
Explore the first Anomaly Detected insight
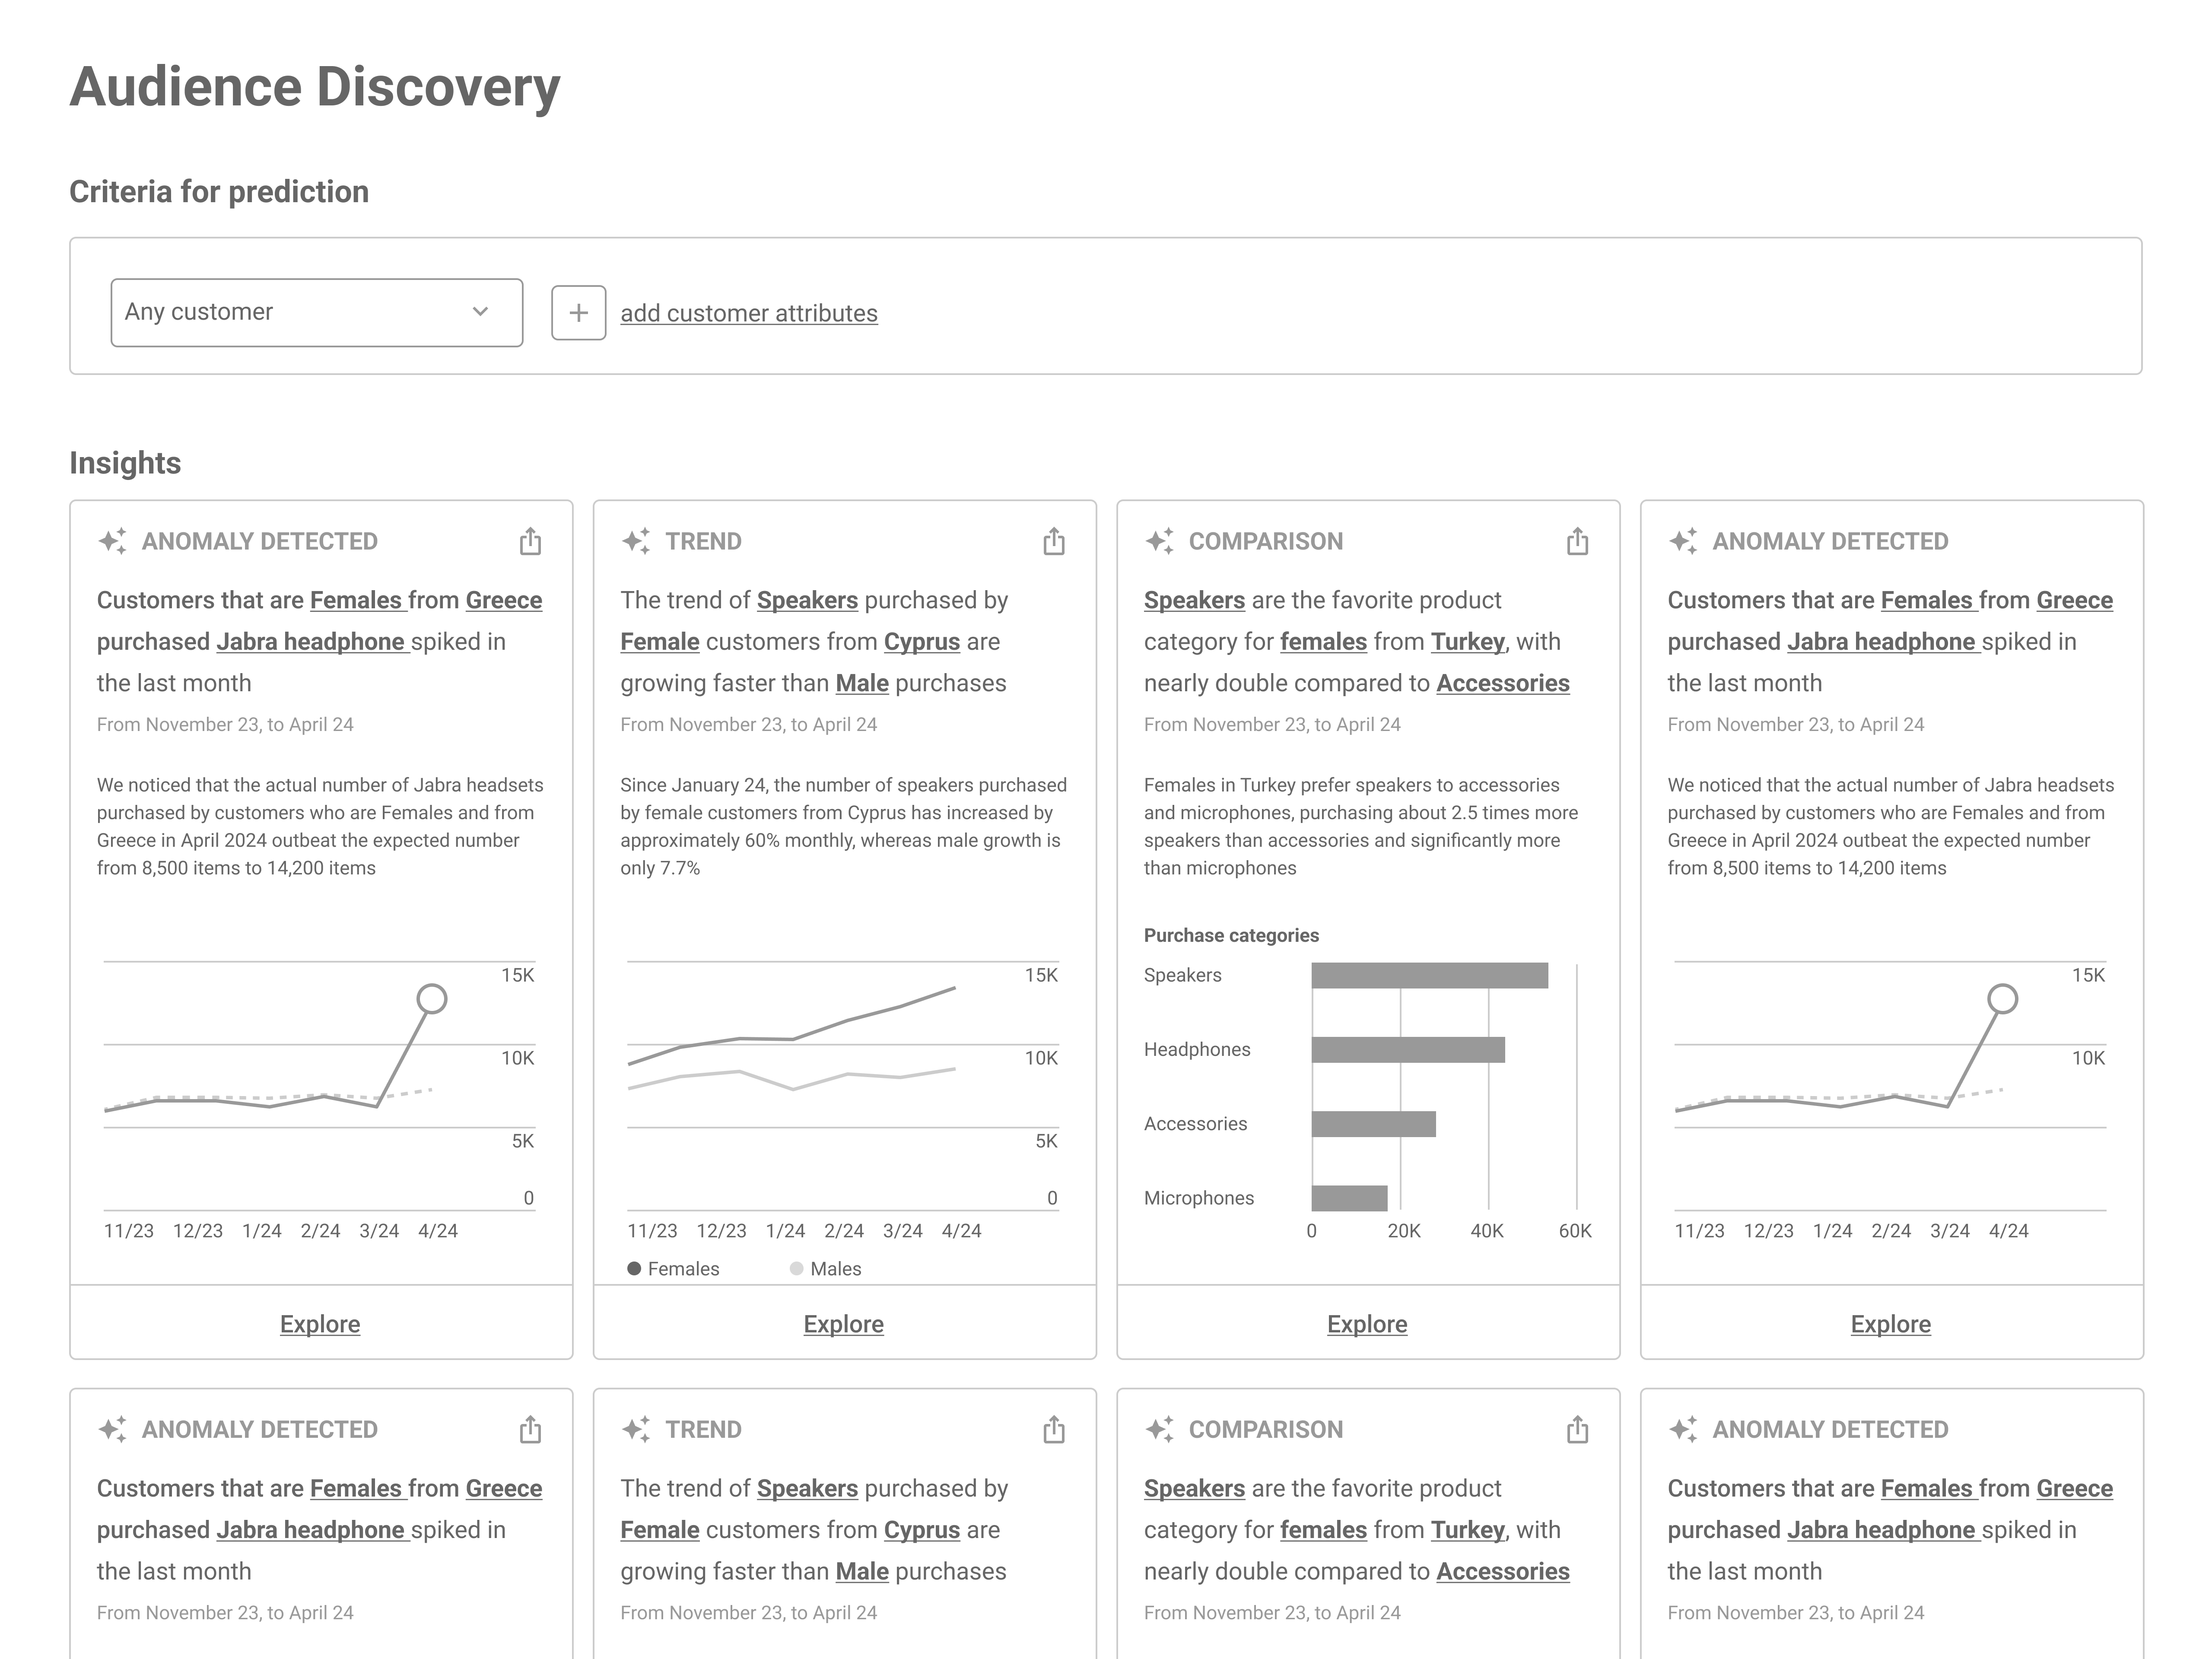pos(320,1324)
